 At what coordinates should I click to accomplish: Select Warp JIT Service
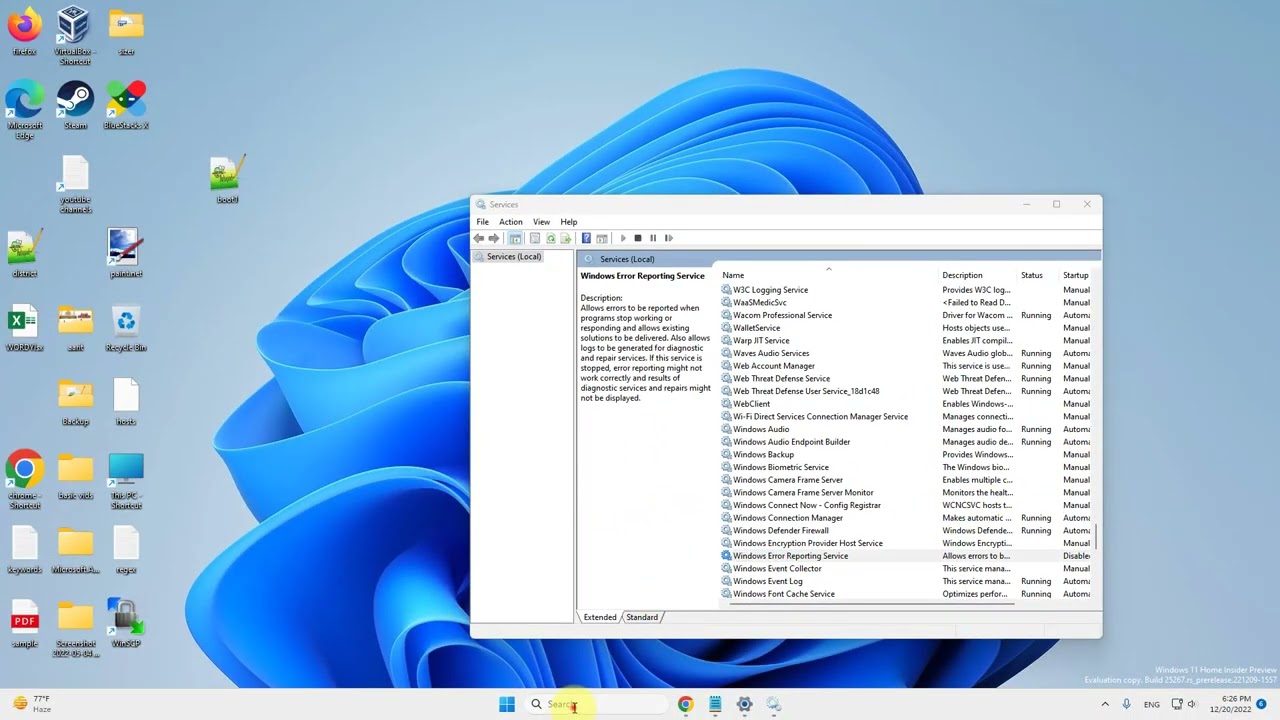(906, 341)
